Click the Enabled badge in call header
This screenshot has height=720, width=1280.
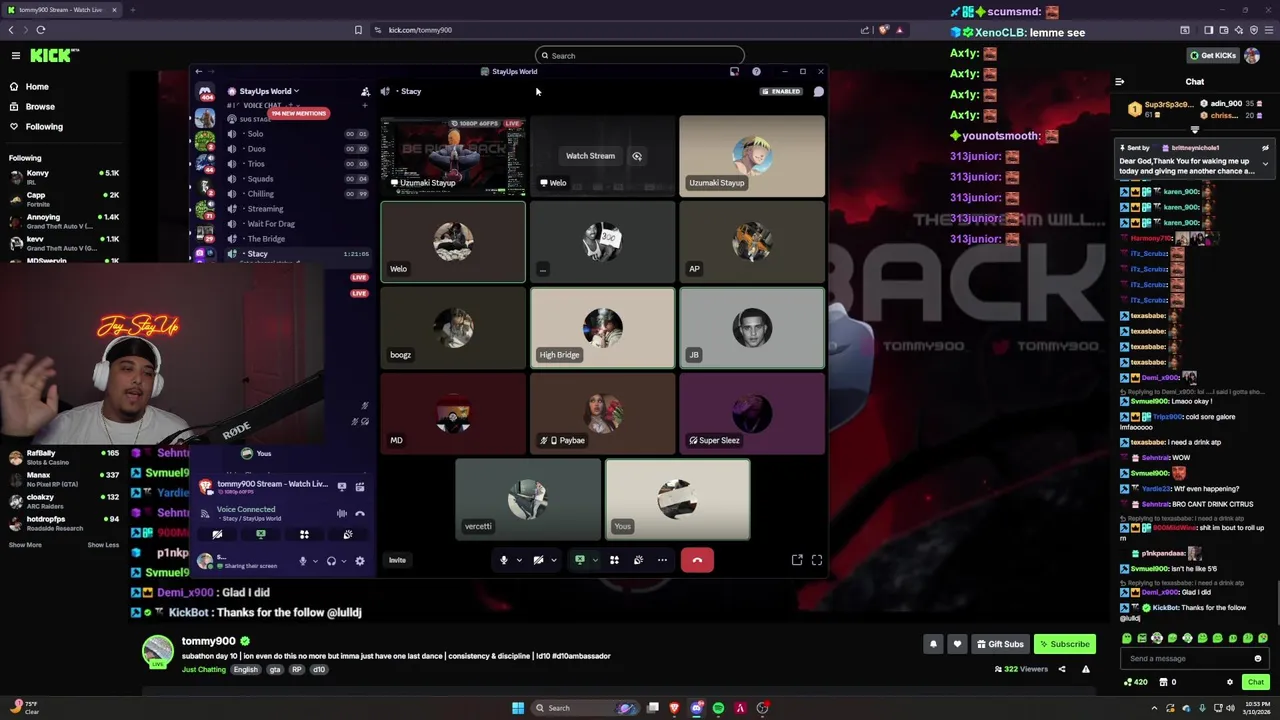click(x=780, y=91)
